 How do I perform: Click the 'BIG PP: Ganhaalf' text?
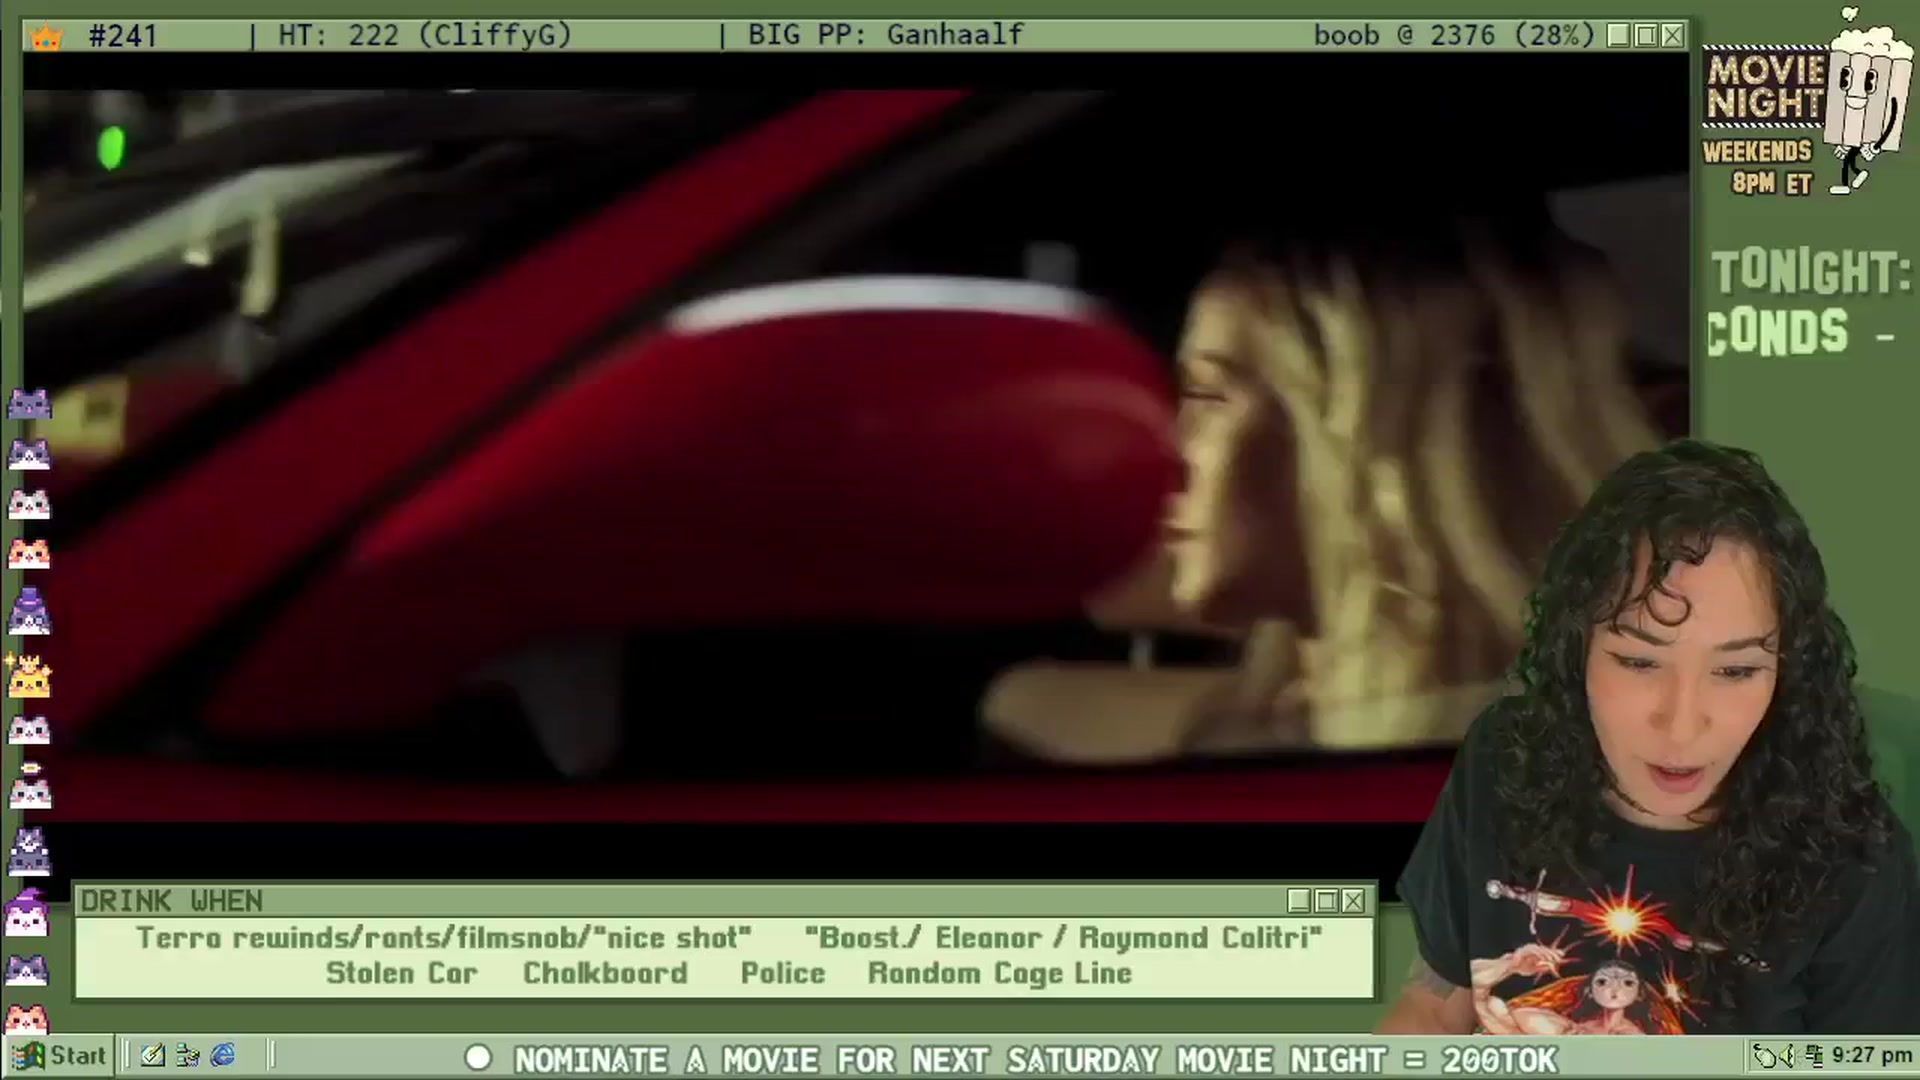886,36
